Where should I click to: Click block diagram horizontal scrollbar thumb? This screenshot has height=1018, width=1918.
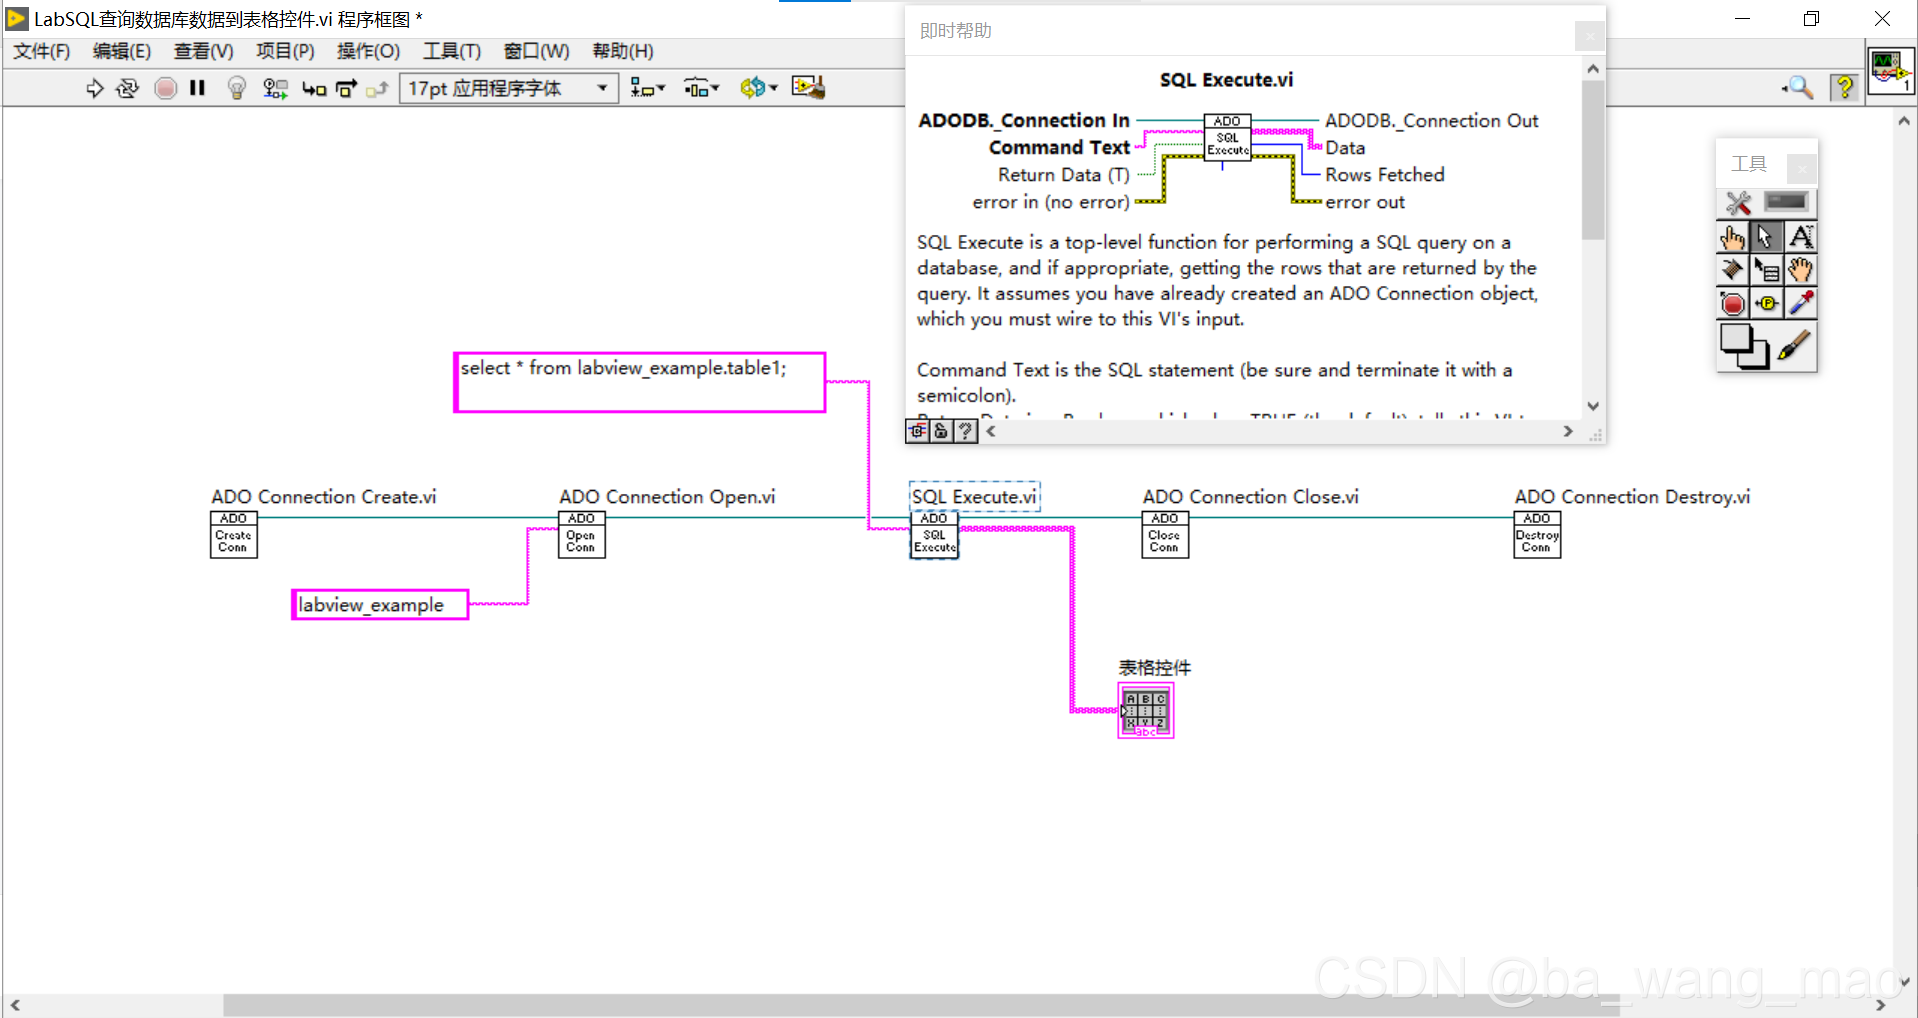920,1005
